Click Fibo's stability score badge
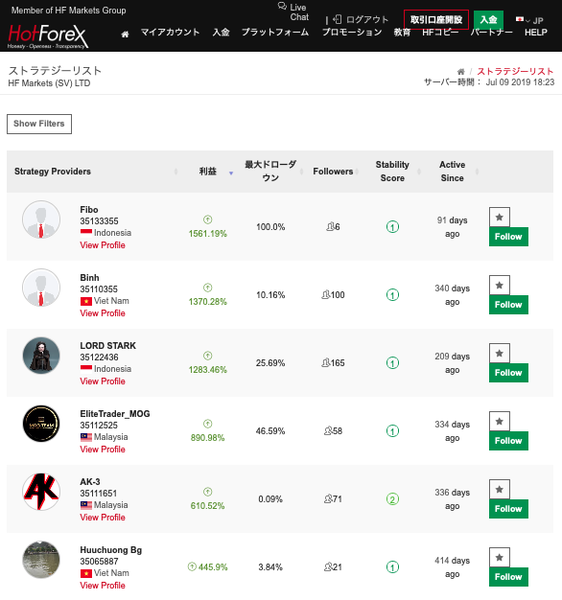 [392, 227]
